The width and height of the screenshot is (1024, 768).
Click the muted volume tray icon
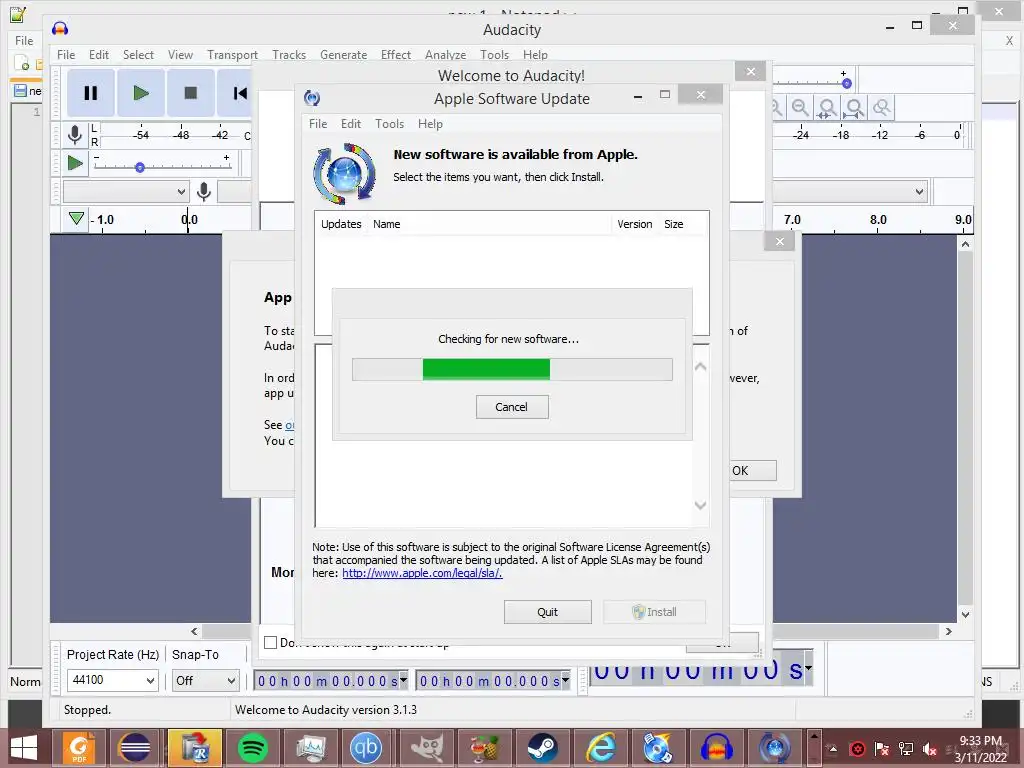[x=929, y=749]
